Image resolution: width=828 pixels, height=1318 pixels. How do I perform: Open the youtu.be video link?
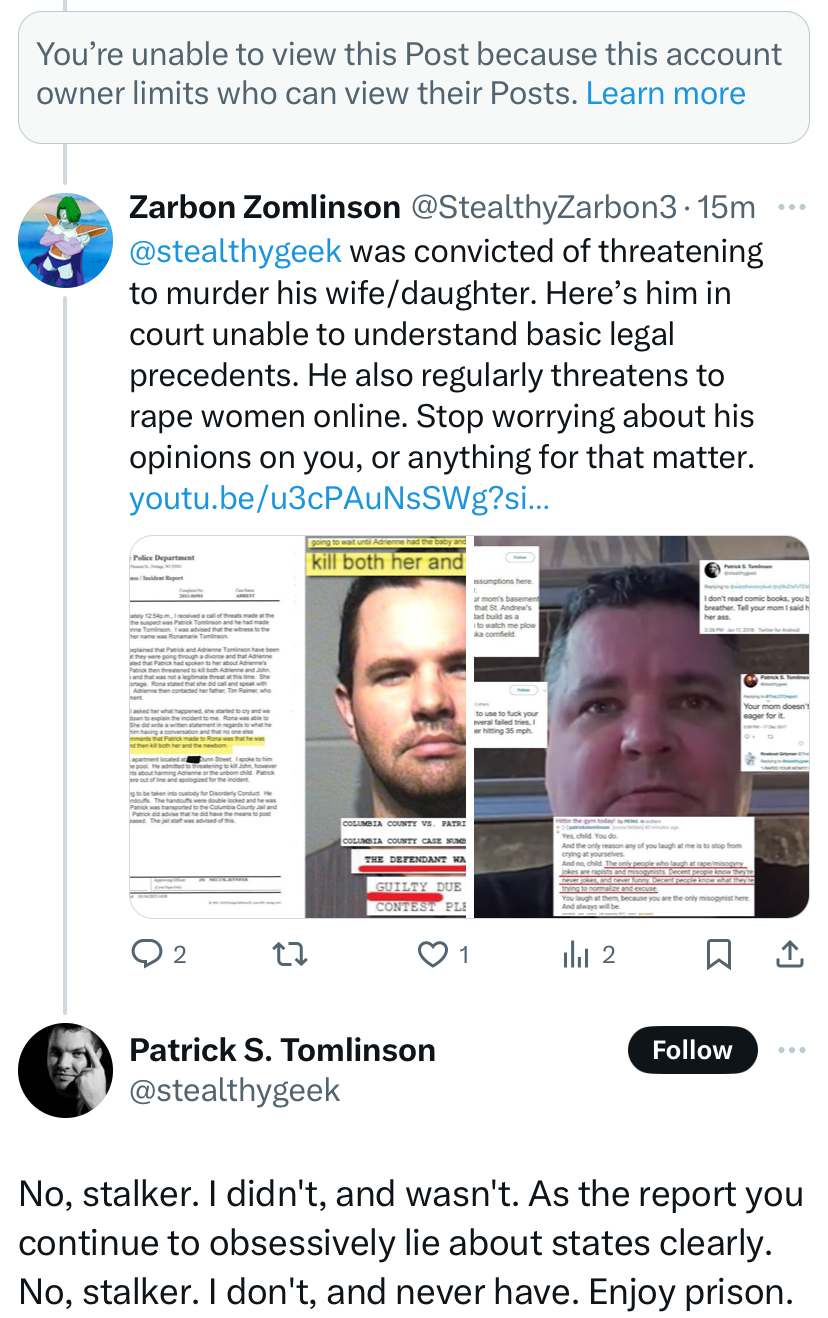pyautogui.click(x=339, y=498)
